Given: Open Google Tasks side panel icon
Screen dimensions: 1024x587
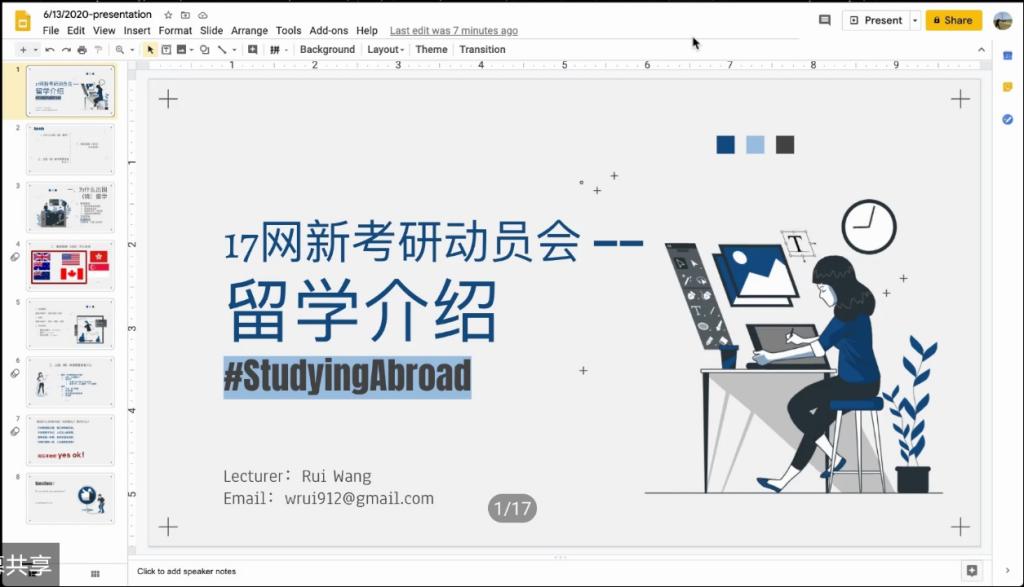Looking at the screenshot, I should point(1007,120).
